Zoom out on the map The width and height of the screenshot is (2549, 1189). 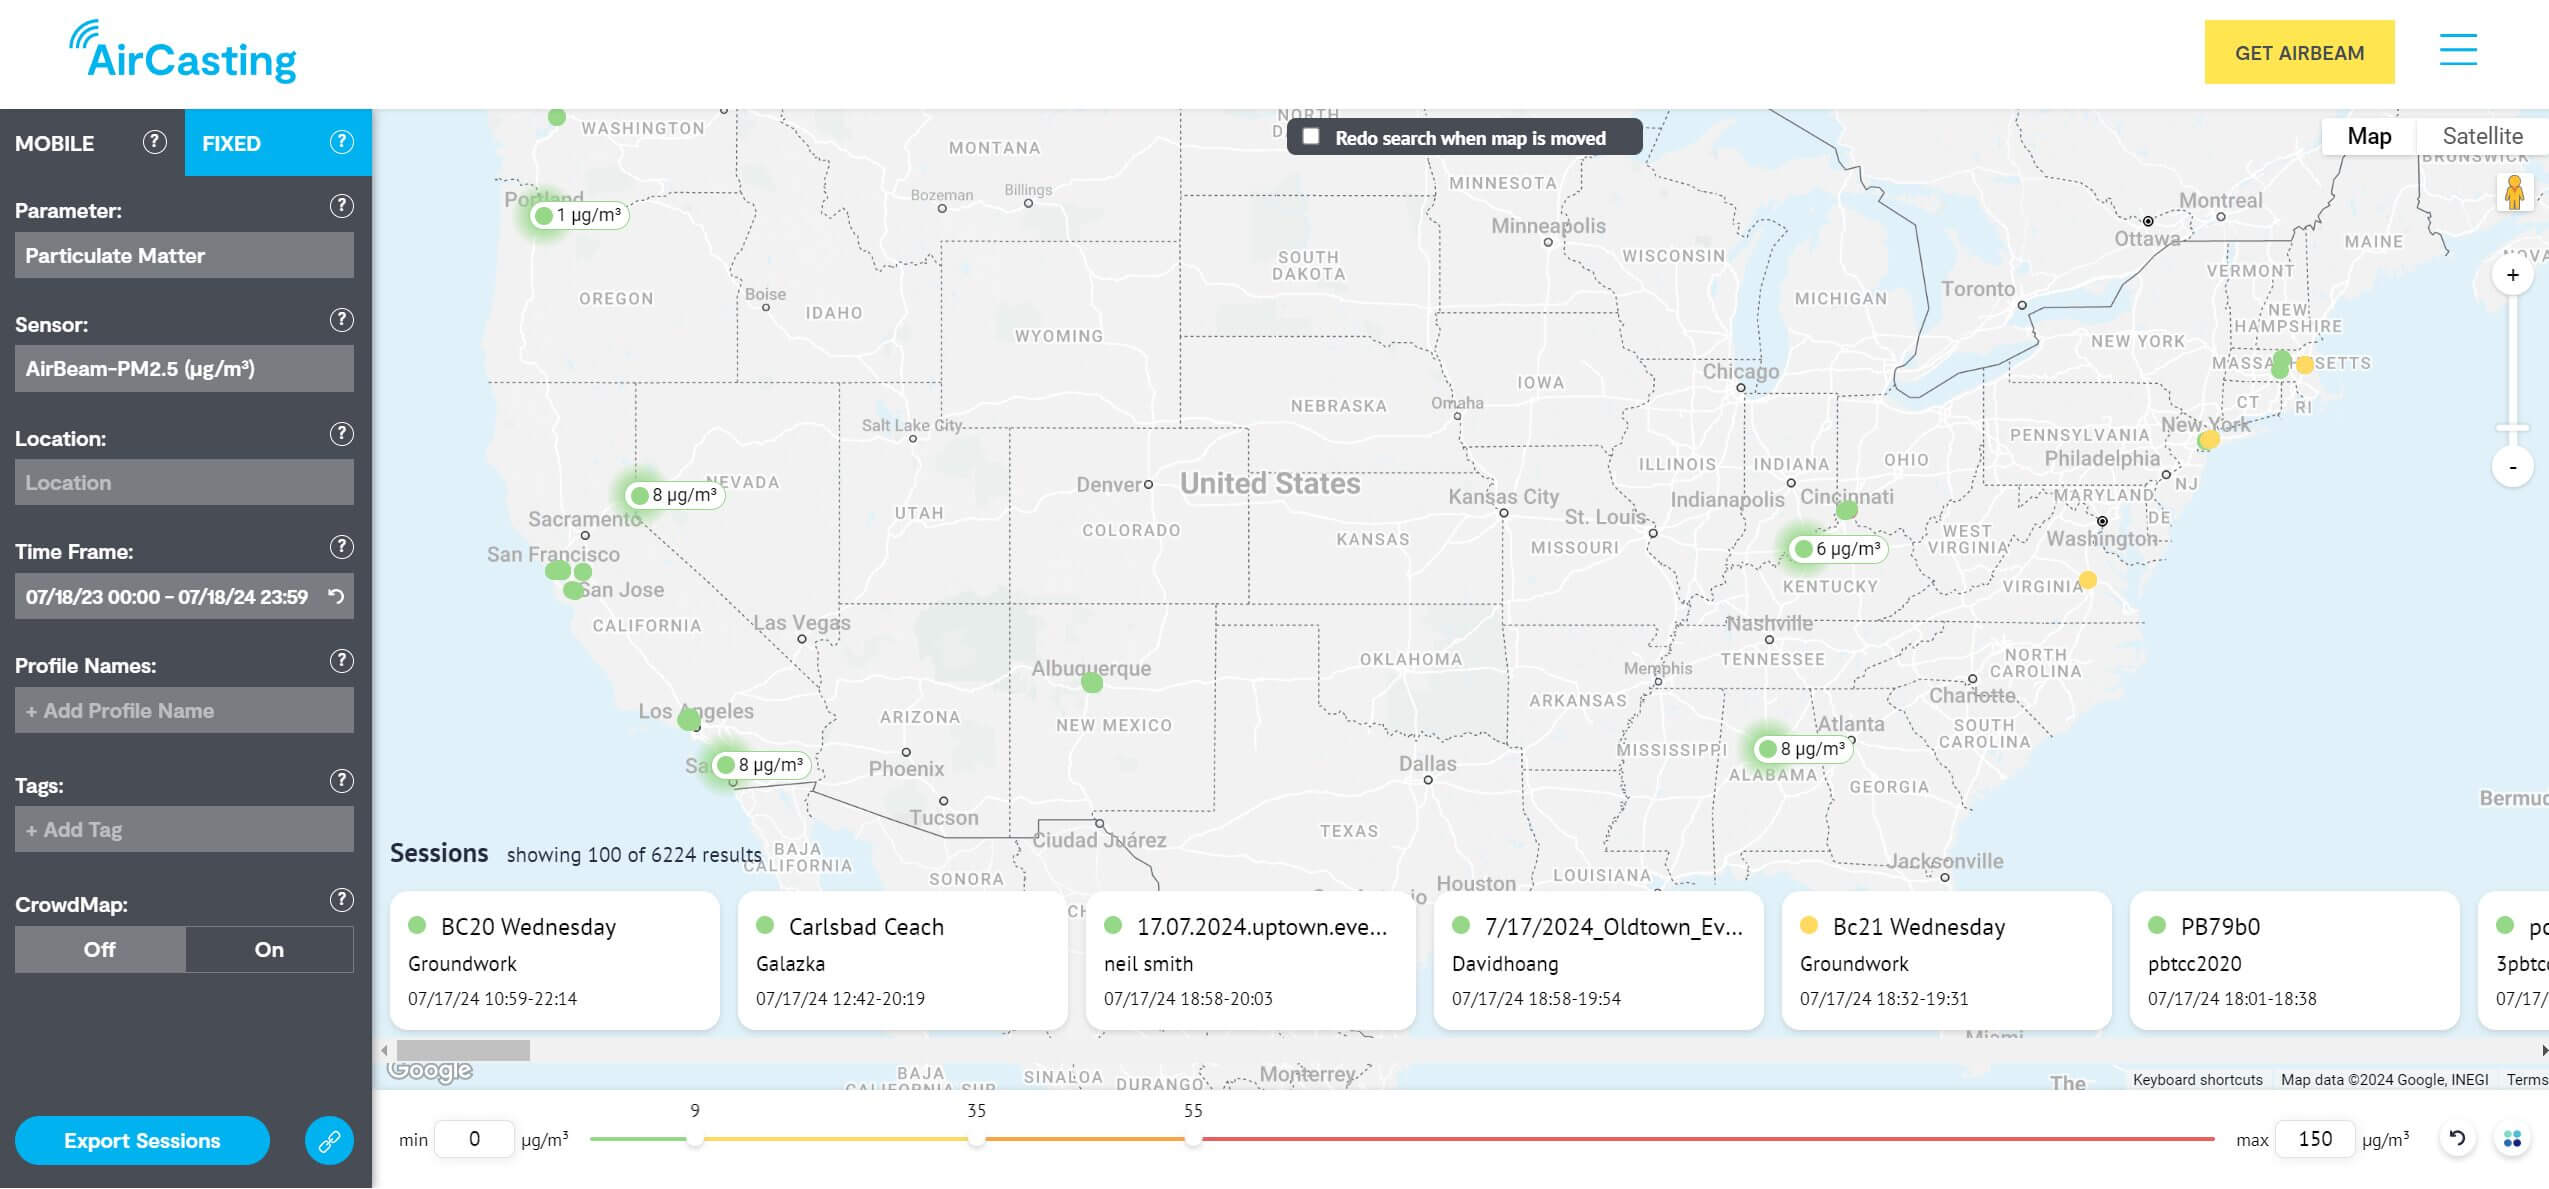pyautogui.click(x=2512, y=467)
